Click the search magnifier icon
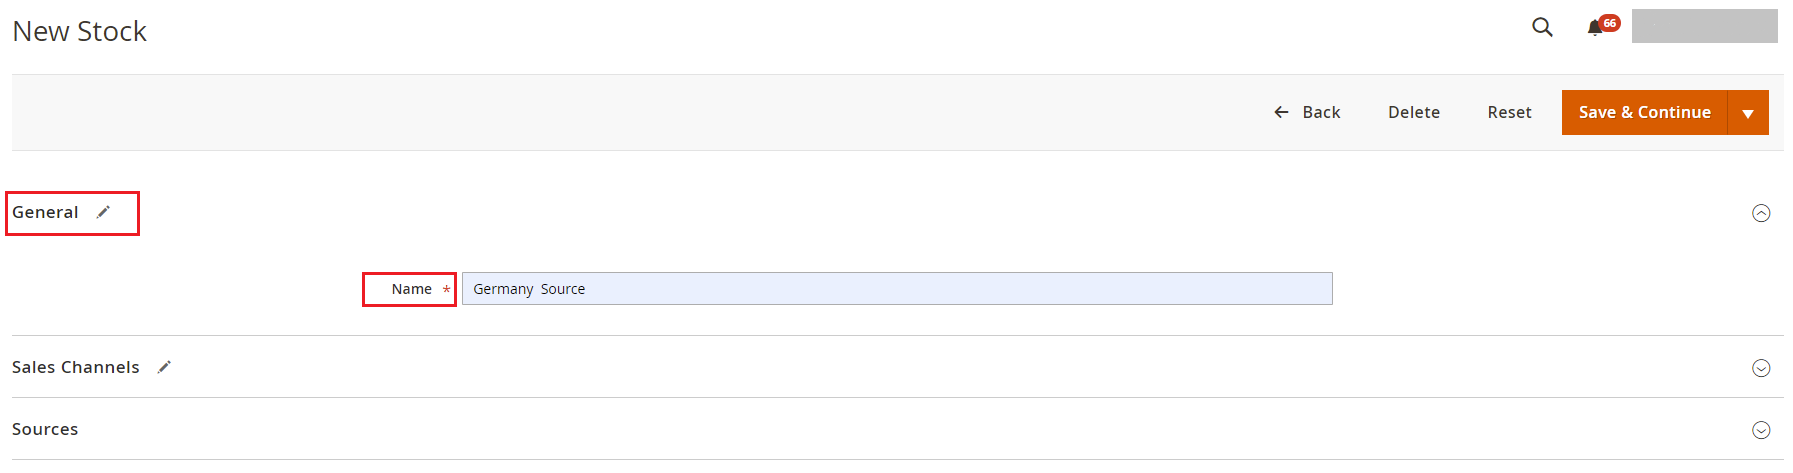 tap(1542, 27)
